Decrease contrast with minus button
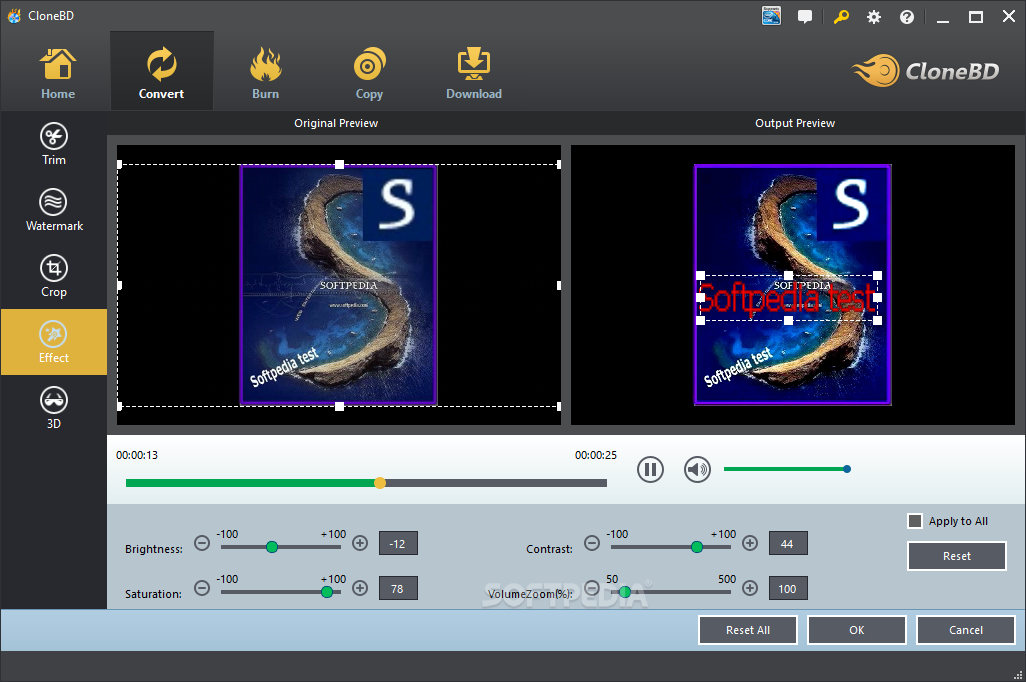The height and width of the screenshot is (682, 1026). (x=592, y=543)
